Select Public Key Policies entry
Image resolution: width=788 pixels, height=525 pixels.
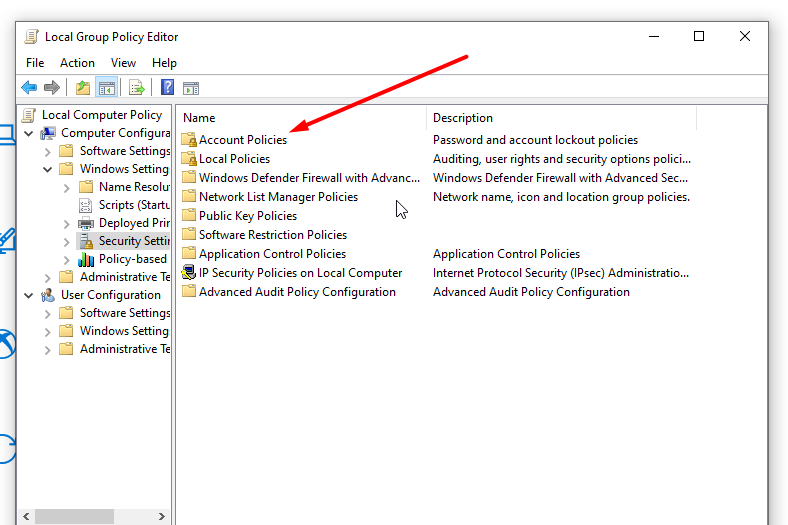248,216
